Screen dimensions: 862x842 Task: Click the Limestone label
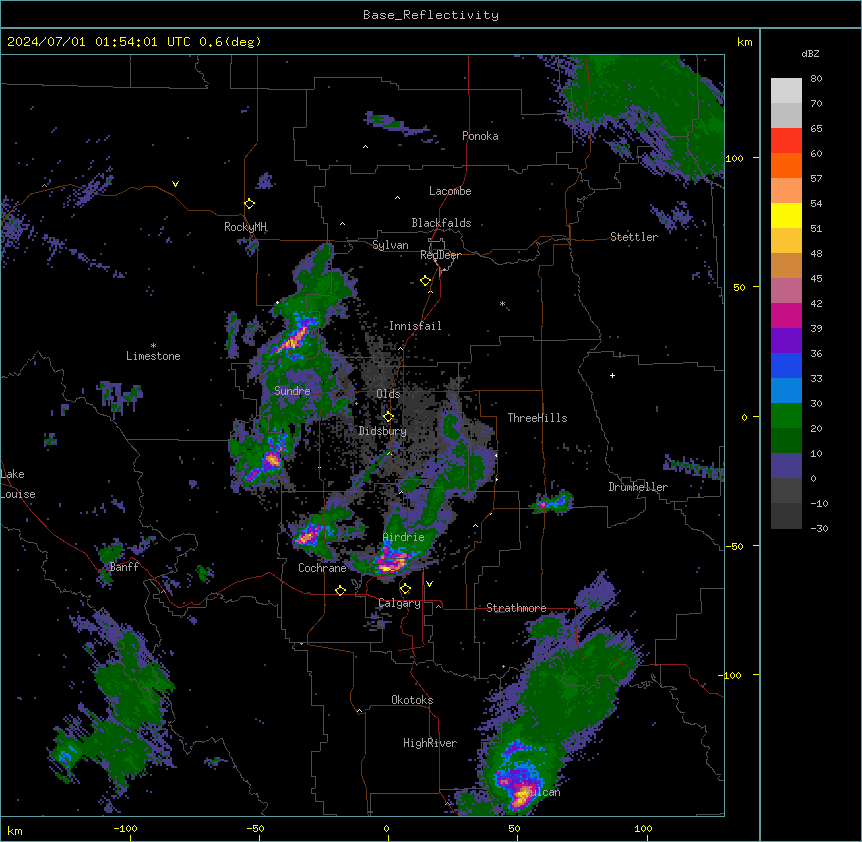(153, 356)
